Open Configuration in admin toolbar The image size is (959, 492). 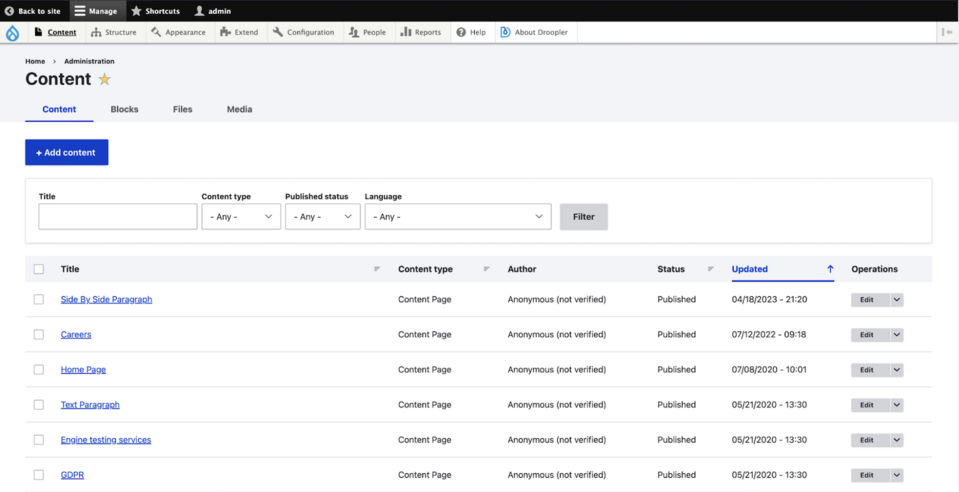304,32
